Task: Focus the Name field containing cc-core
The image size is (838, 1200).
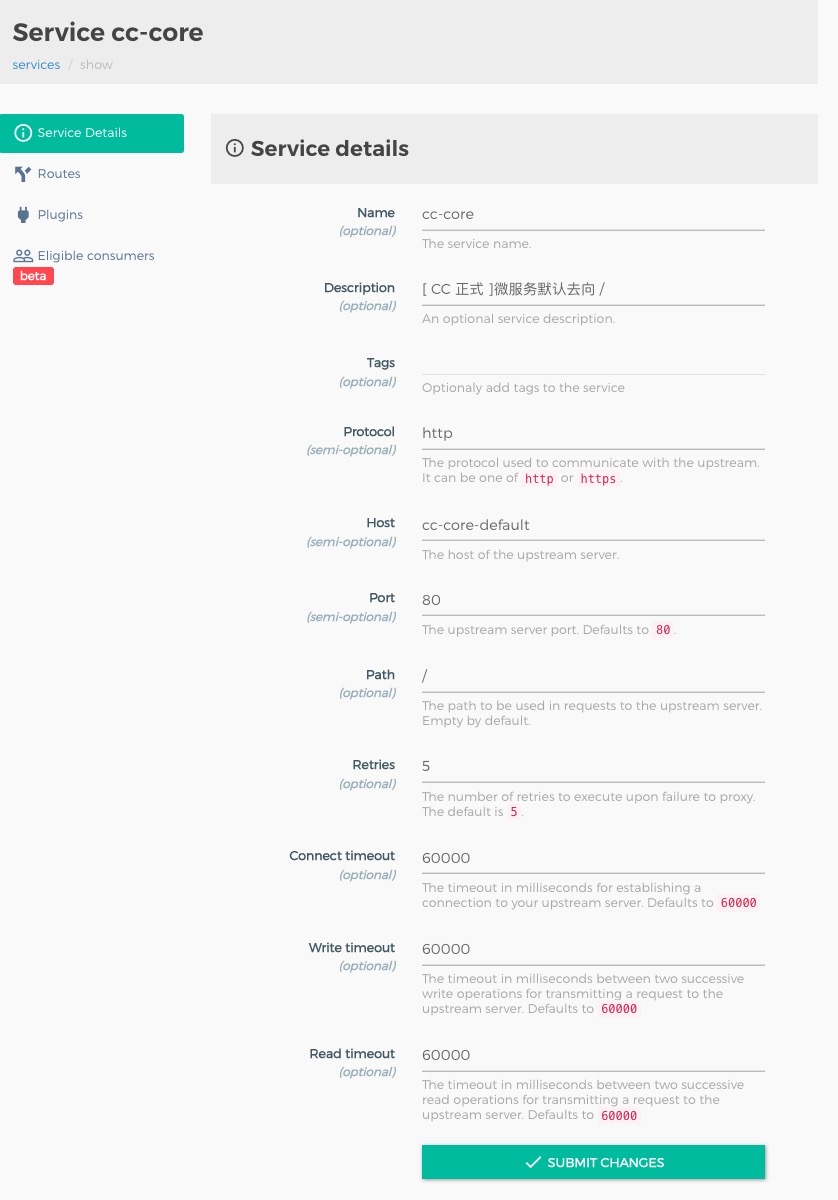Action: tap(593, 214)
